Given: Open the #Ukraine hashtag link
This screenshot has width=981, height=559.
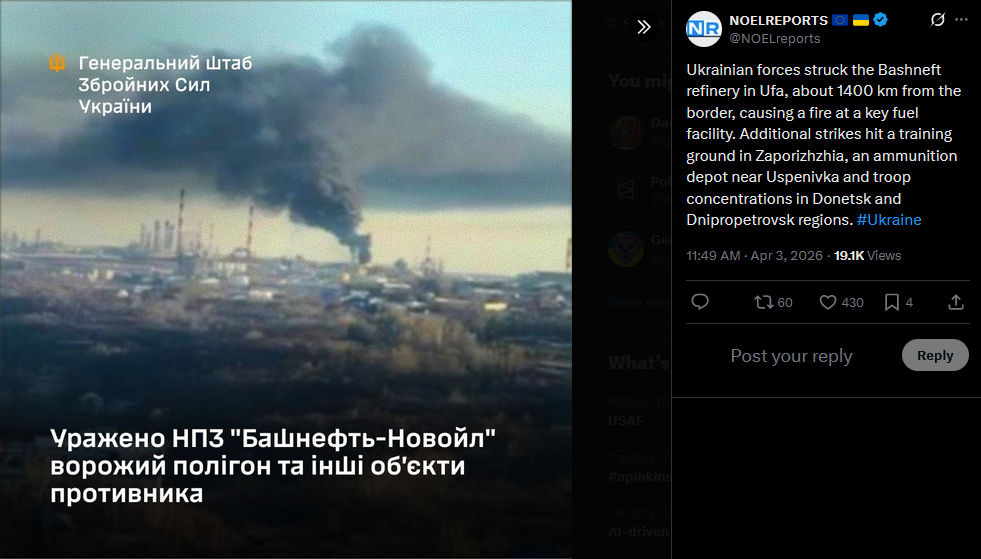Looking at the screenshot, I should coord(889,220).
